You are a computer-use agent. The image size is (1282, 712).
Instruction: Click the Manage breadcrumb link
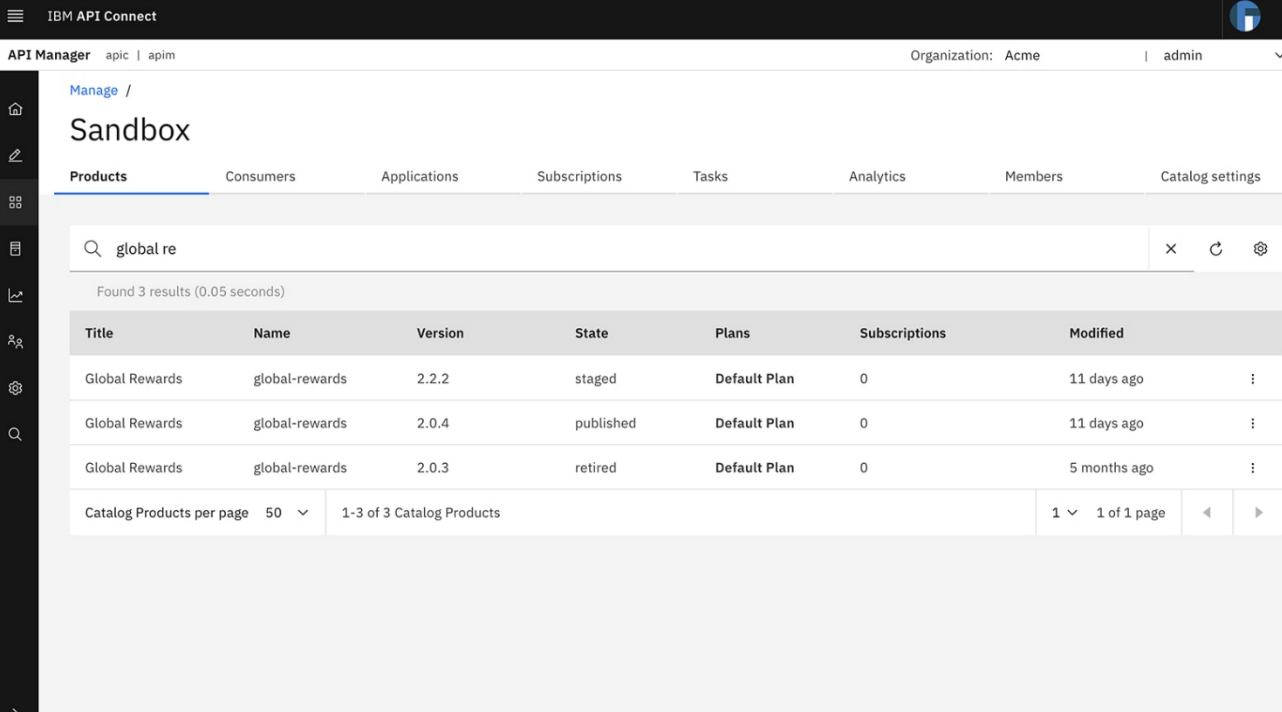tap(94, 90)
